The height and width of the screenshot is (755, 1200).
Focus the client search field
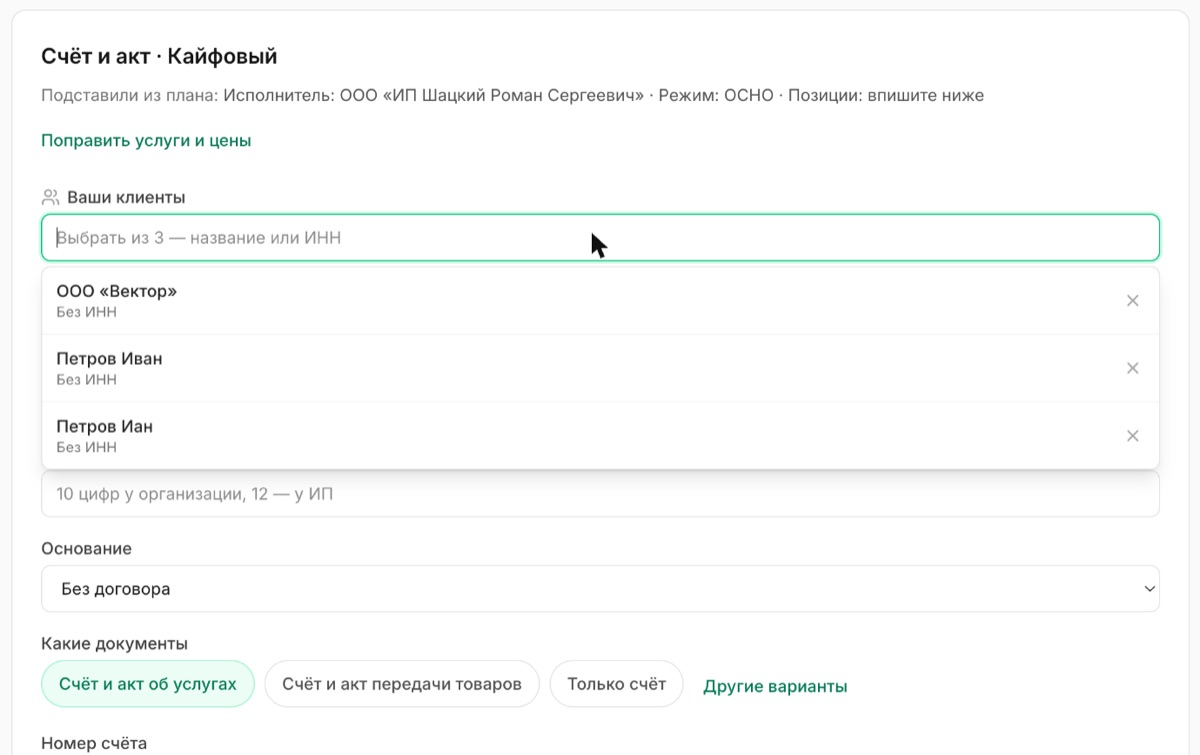600,238
